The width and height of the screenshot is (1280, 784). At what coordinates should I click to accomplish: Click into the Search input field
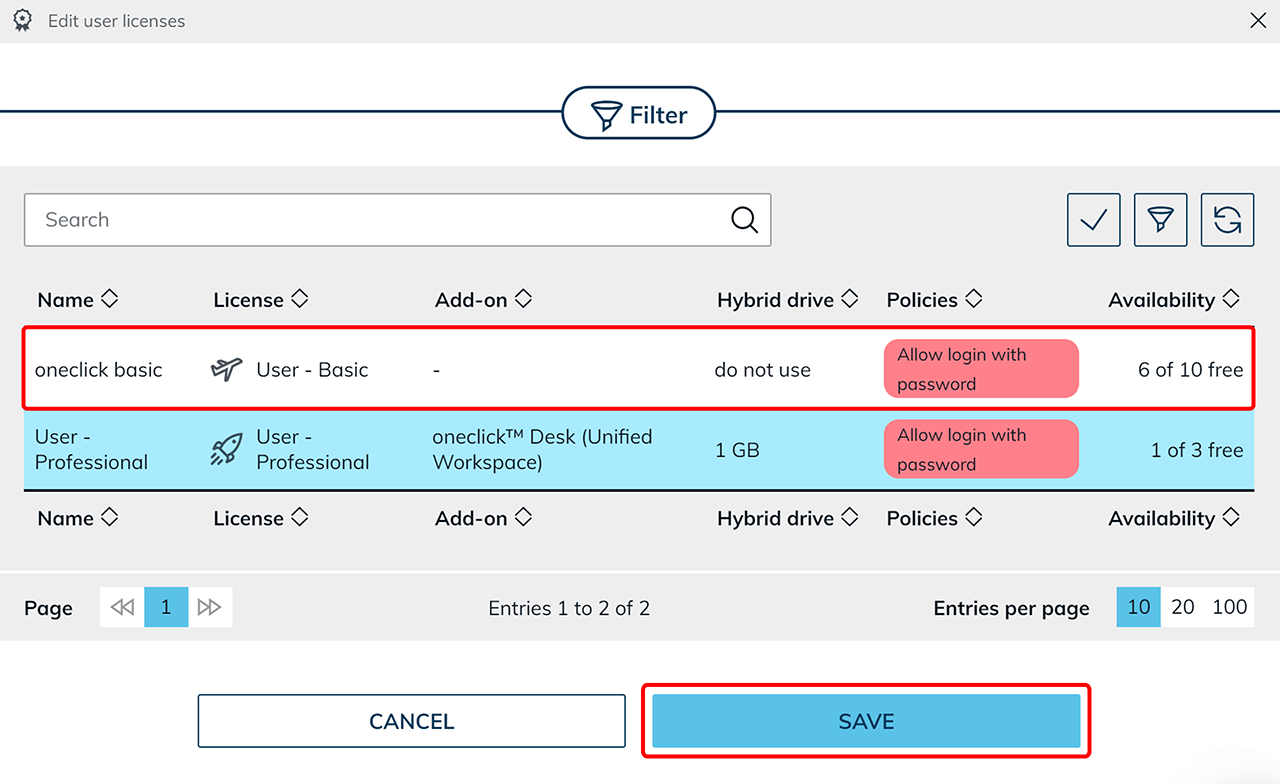click(380, 220)
